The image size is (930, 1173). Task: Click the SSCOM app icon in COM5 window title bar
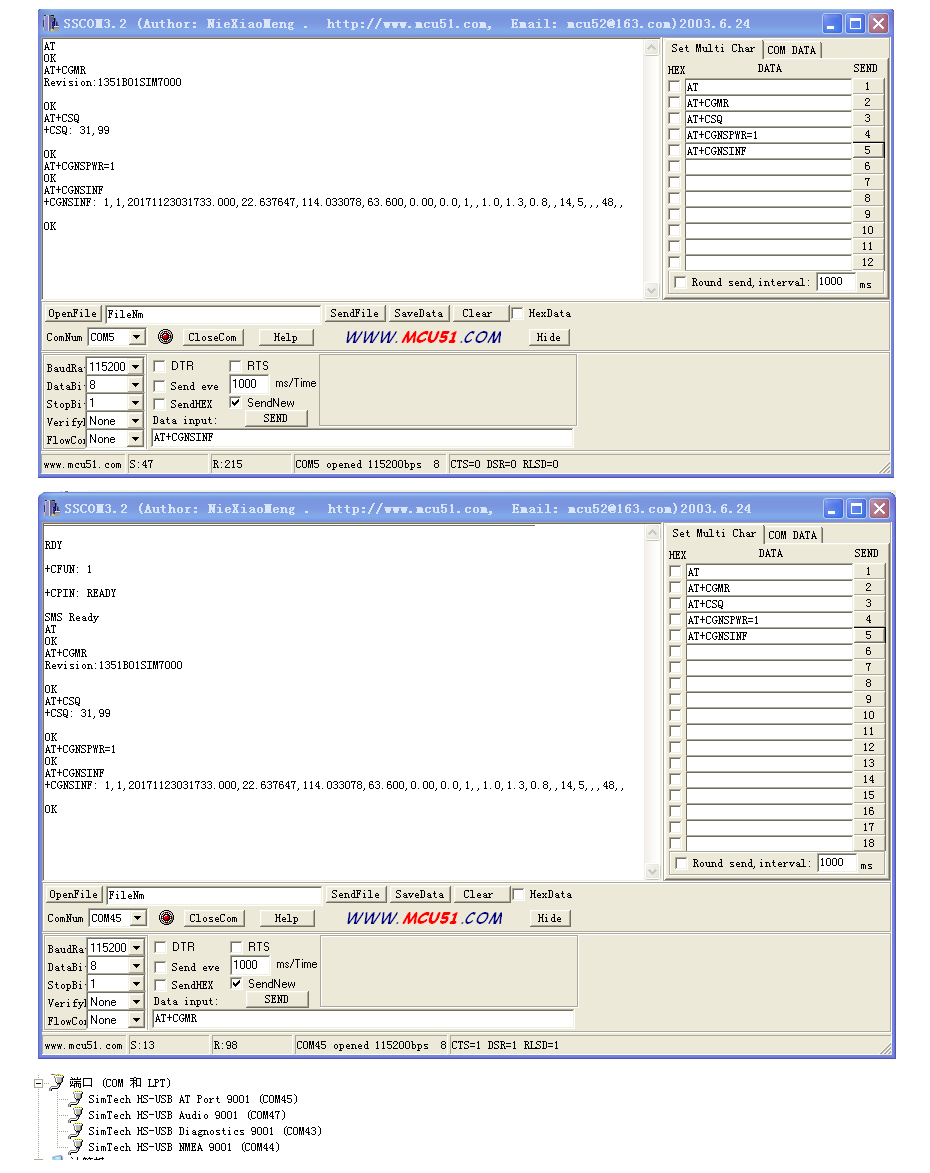pyautogui.click(x=51, y=23)
